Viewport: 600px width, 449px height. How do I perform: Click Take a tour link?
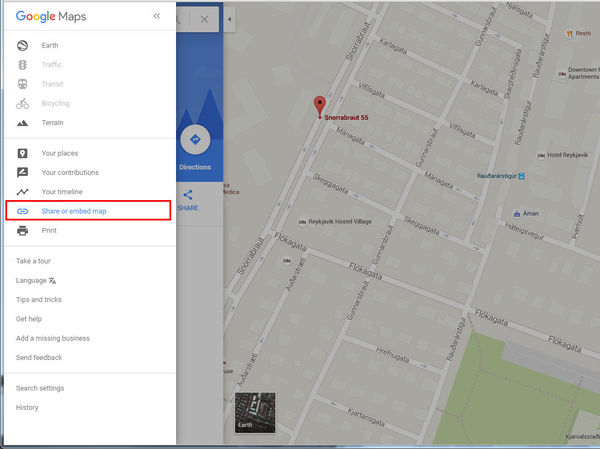(33, 261)
